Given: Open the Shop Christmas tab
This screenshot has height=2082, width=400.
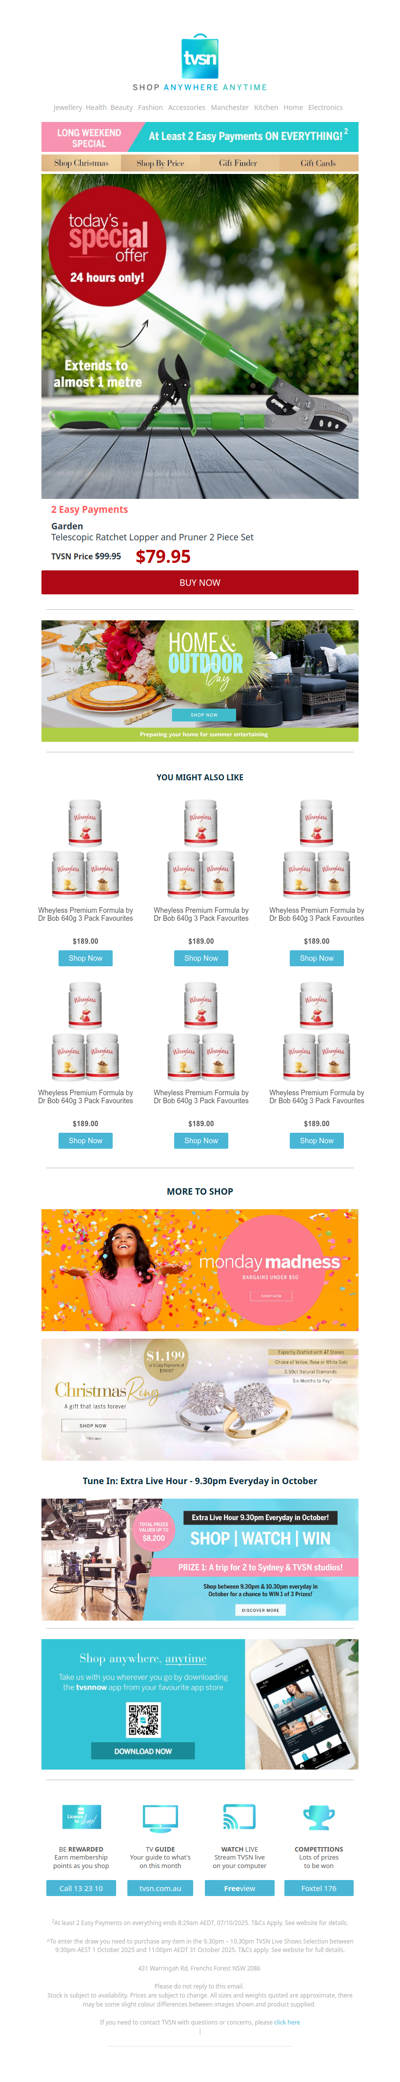Looking at the screenshot, I should [81, 162].
